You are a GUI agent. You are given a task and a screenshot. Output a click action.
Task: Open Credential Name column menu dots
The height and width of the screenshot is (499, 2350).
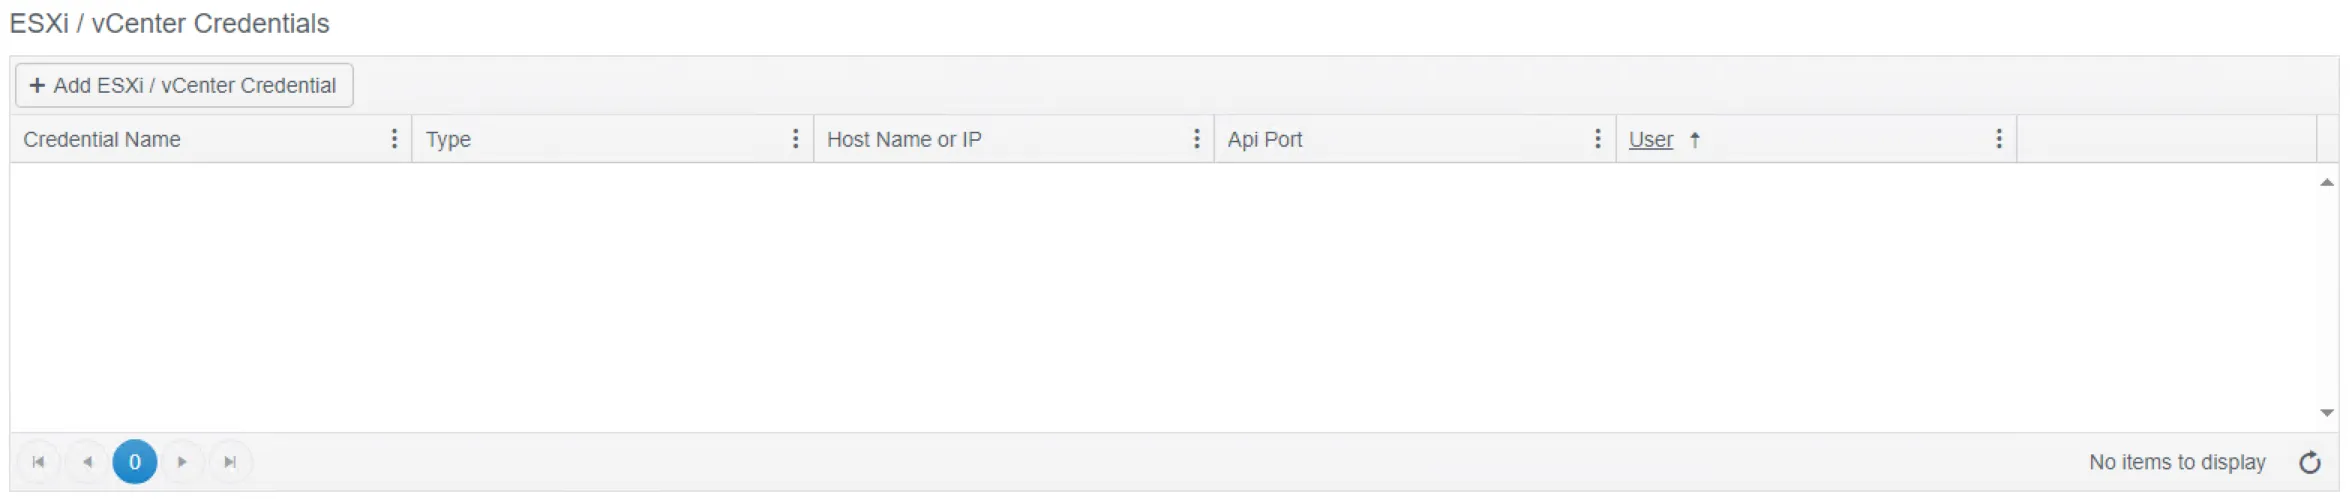pos(394,139)
